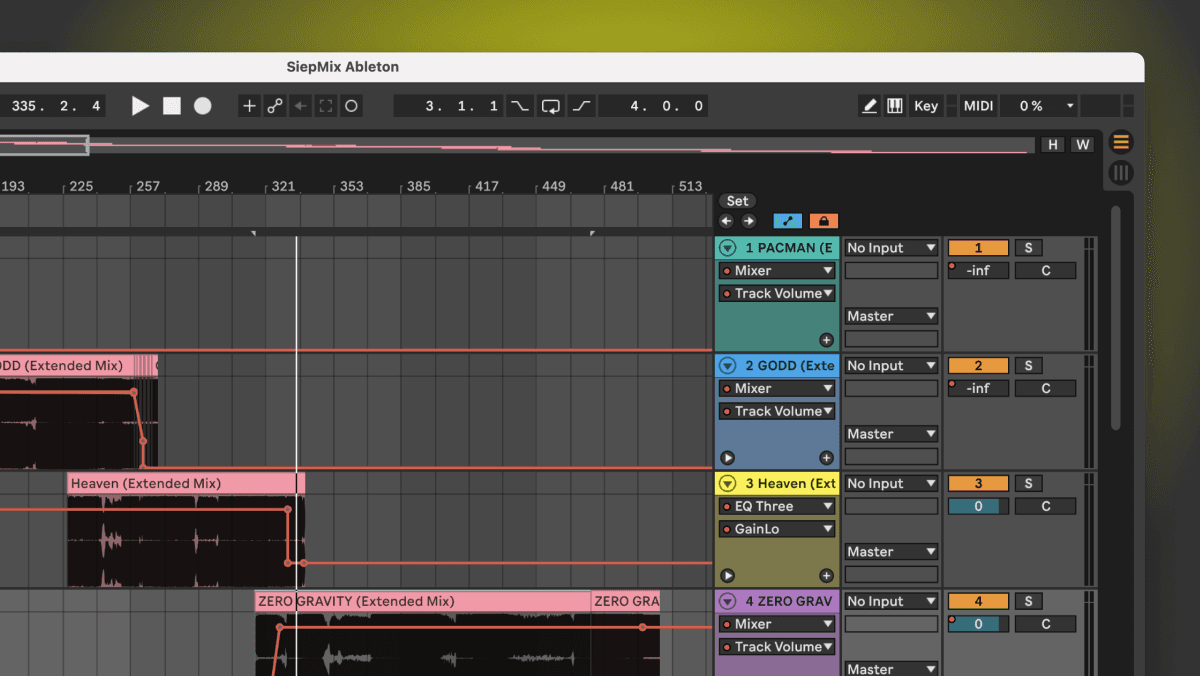Click loop start field 3. 1. 1
The image size is (1200, 676).
coord(448,106)
